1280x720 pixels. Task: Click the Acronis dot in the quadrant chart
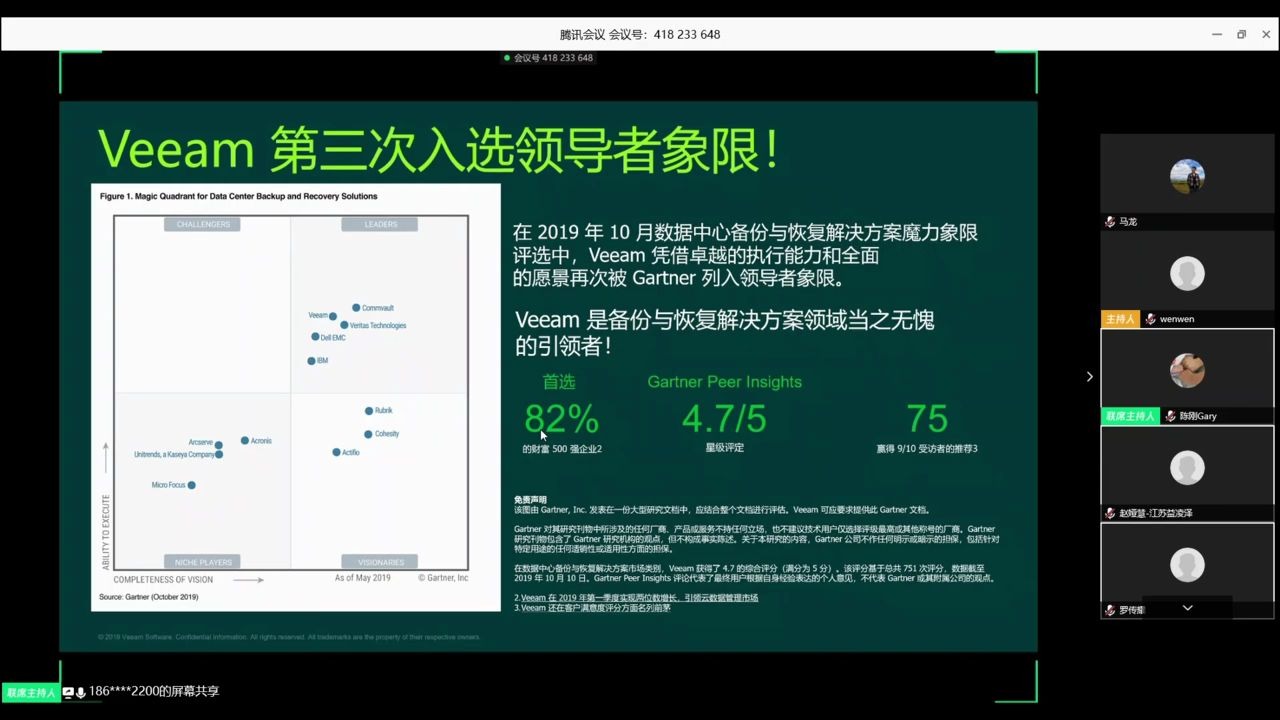point(245,441)
